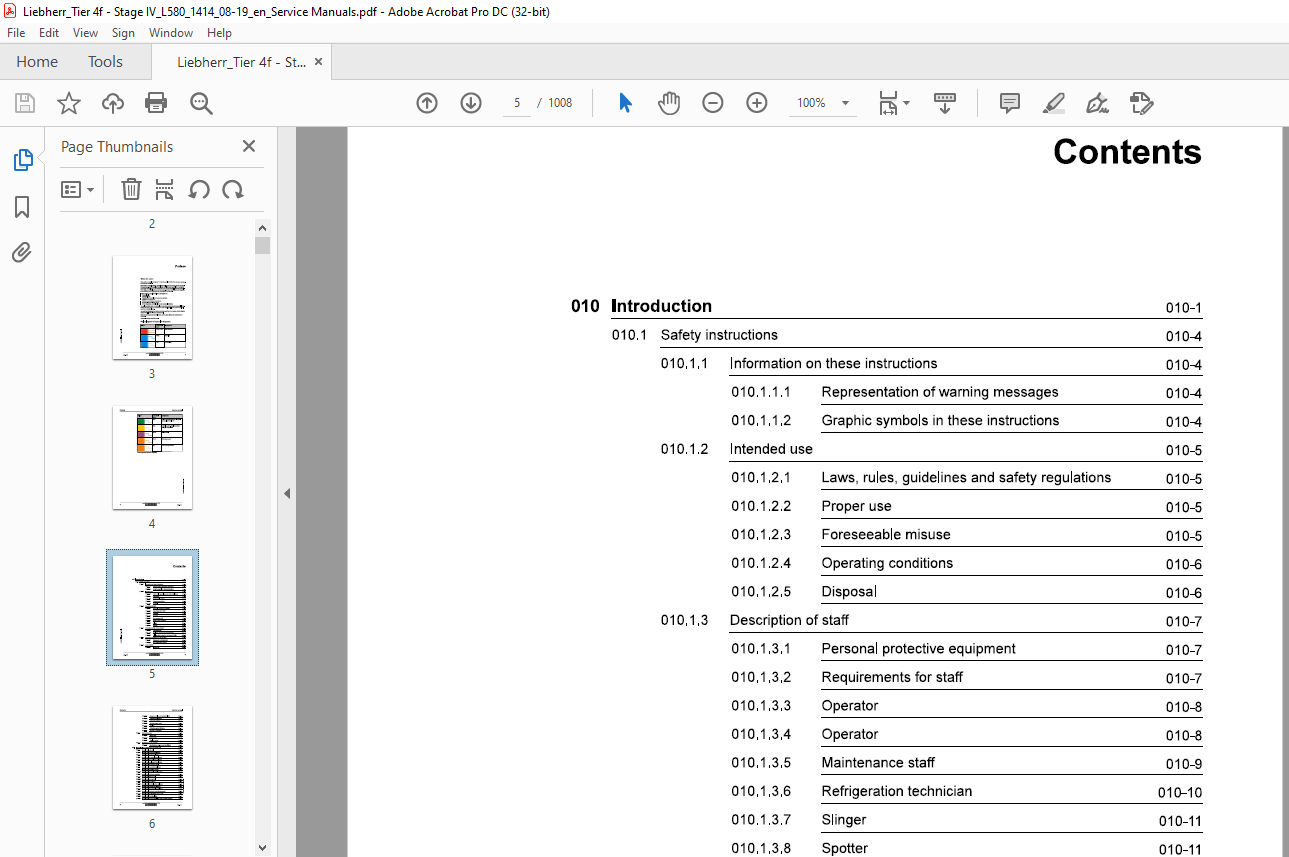Rotate page counterclockwise icon

pyautogui.click(x=199, y=189)
